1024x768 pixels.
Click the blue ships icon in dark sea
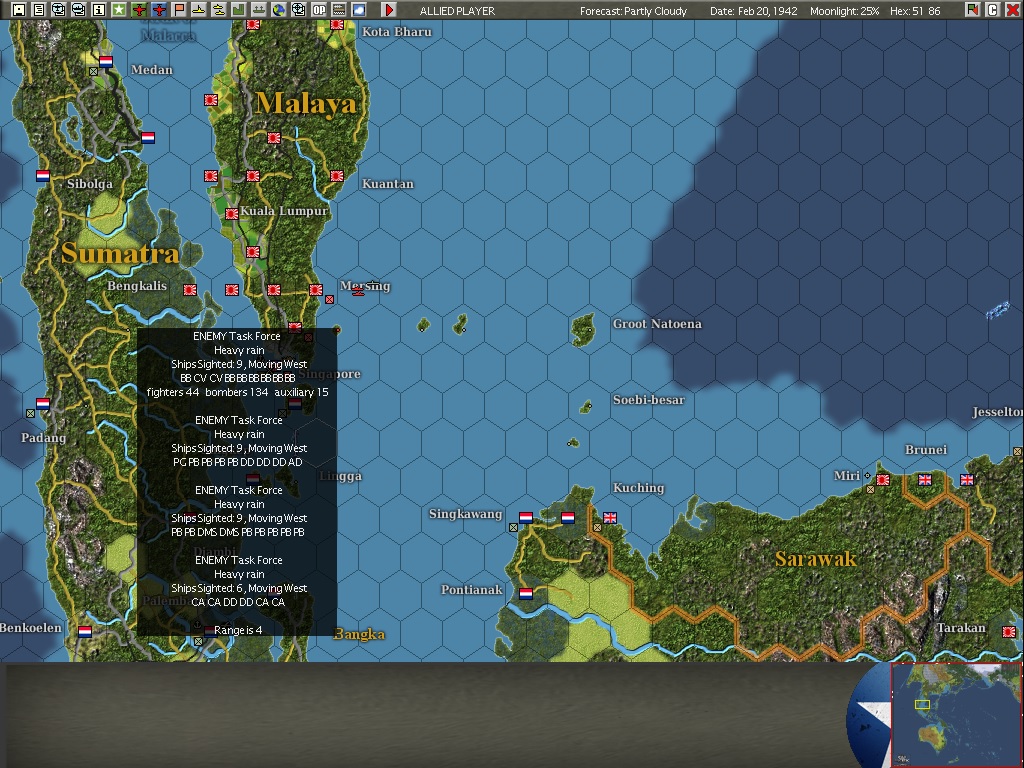tap(997, 310)
